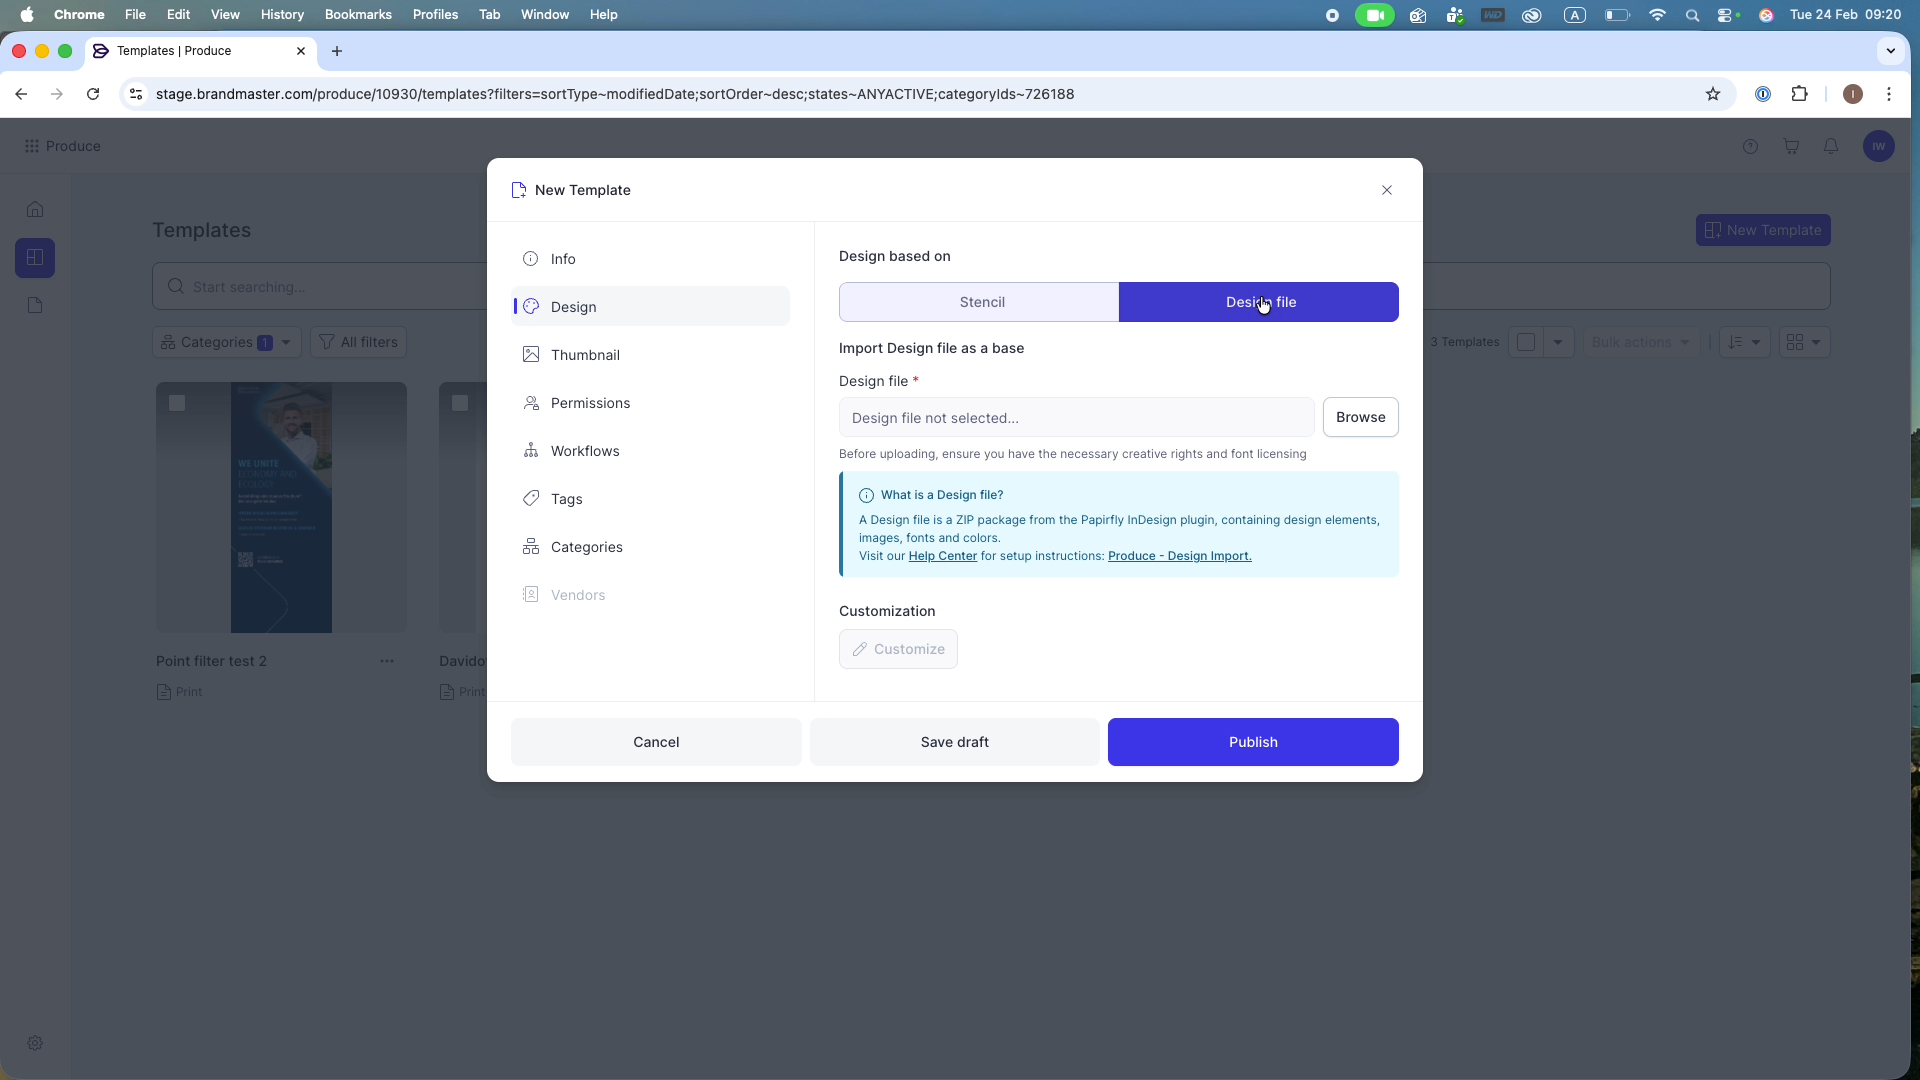Open Point filter test 2 thumbnail
The image size is (1920, 1080).
281,507
